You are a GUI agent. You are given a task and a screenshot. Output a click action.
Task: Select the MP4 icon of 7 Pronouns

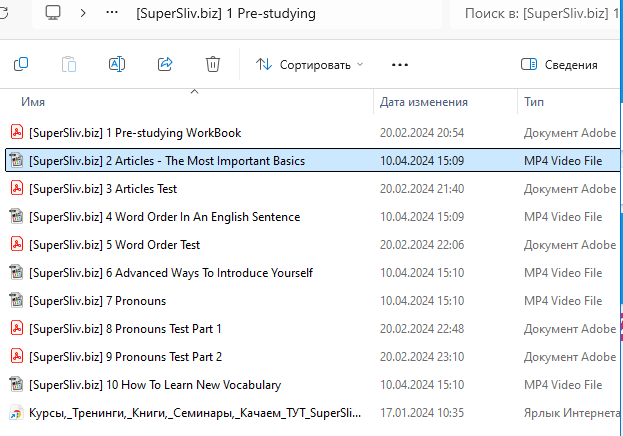17,300
